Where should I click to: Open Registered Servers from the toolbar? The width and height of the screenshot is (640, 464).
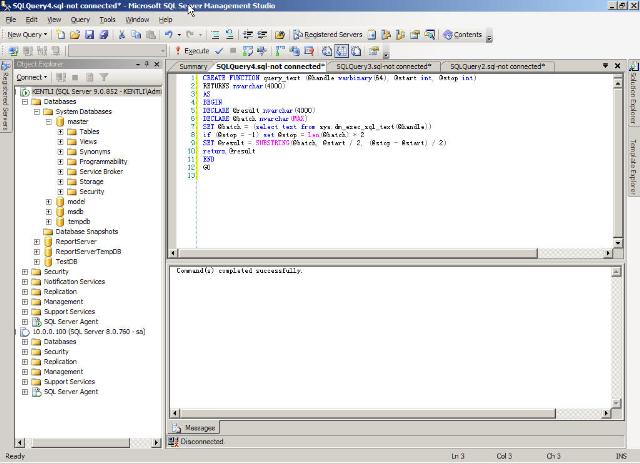[326, 34]
